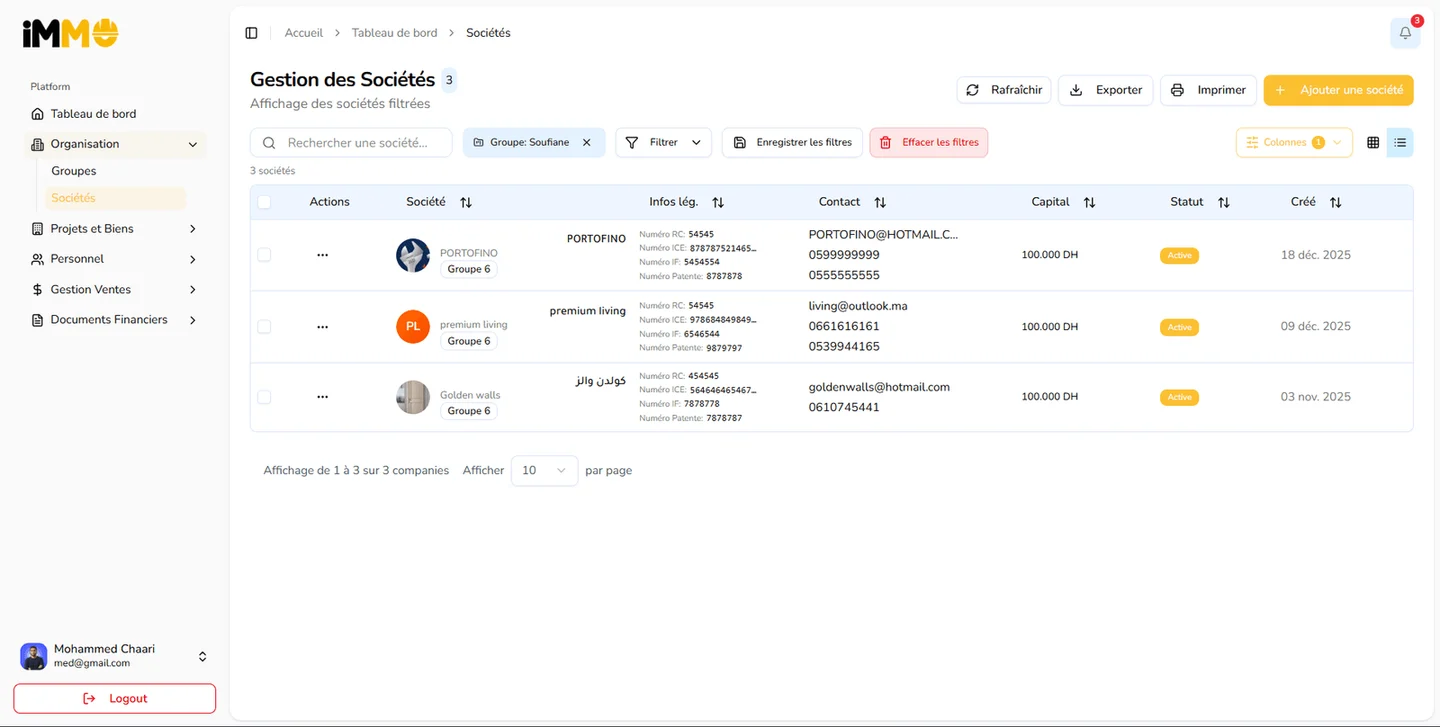Sort by Statut column arrows

1224,202
